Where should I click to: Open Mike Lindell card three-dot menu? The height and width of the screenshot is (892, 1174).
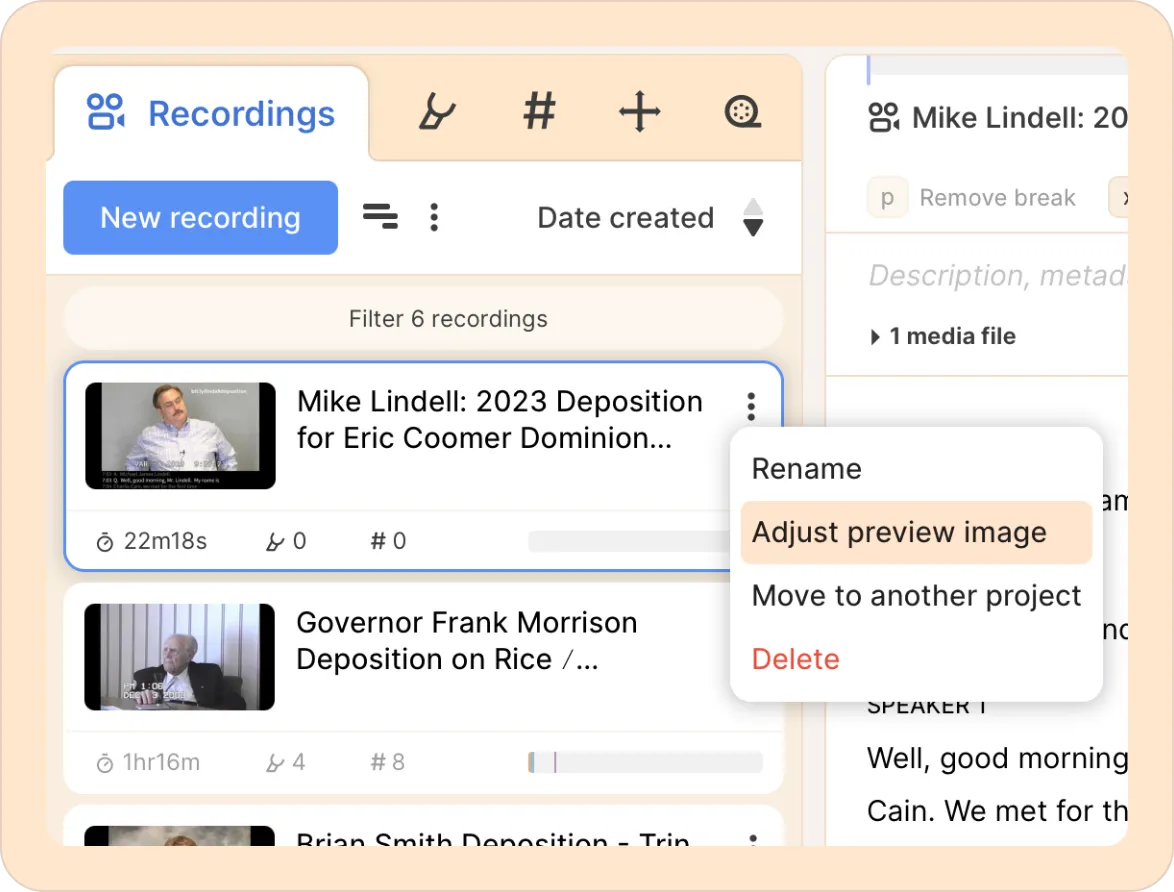pyautogui.click(x=751, y=407)
